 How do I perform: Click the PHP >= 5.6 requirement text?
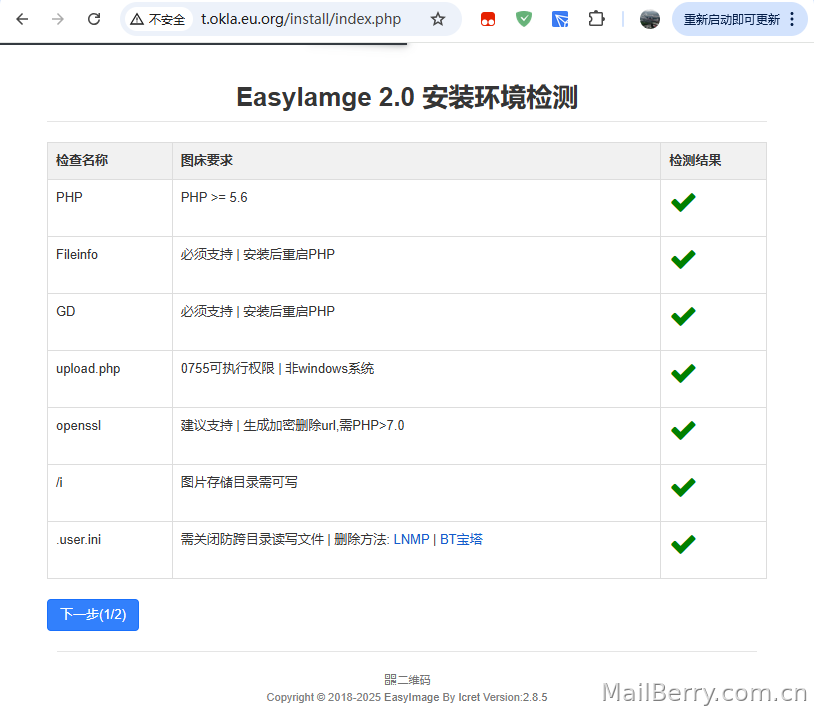click(214, 198)
